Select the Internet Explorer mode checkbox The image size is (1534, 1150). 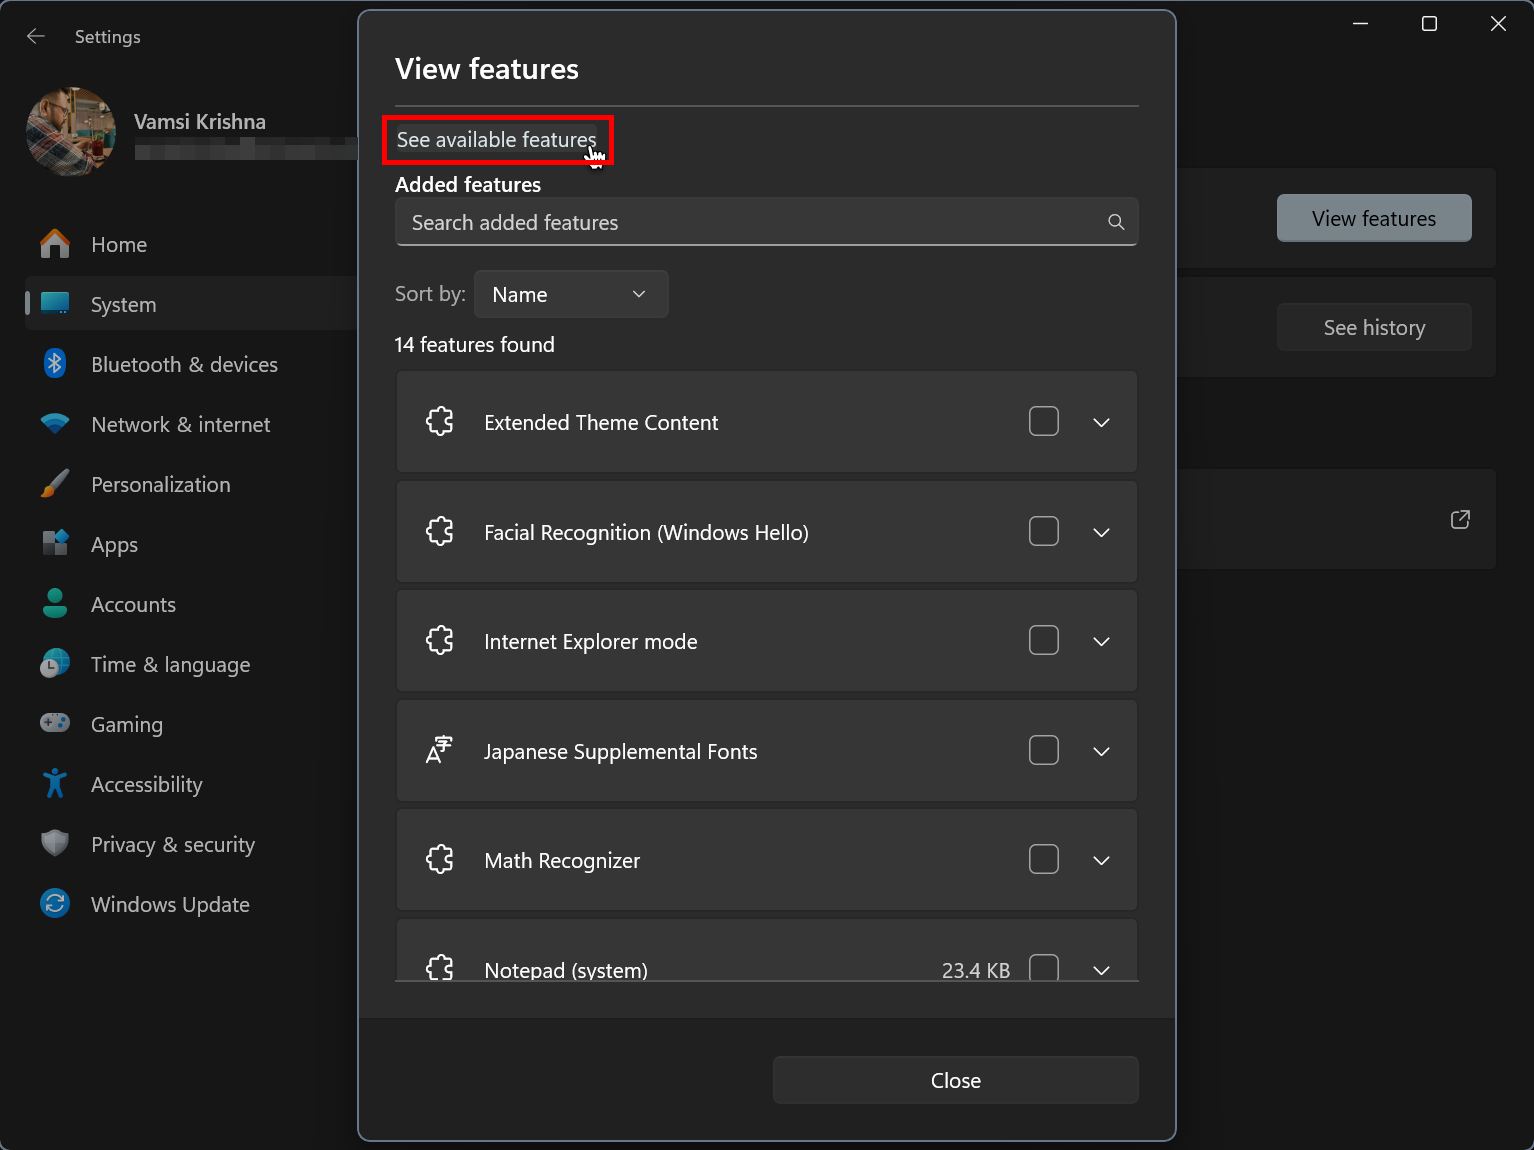pyautogui.click(x=1044, y=641)
